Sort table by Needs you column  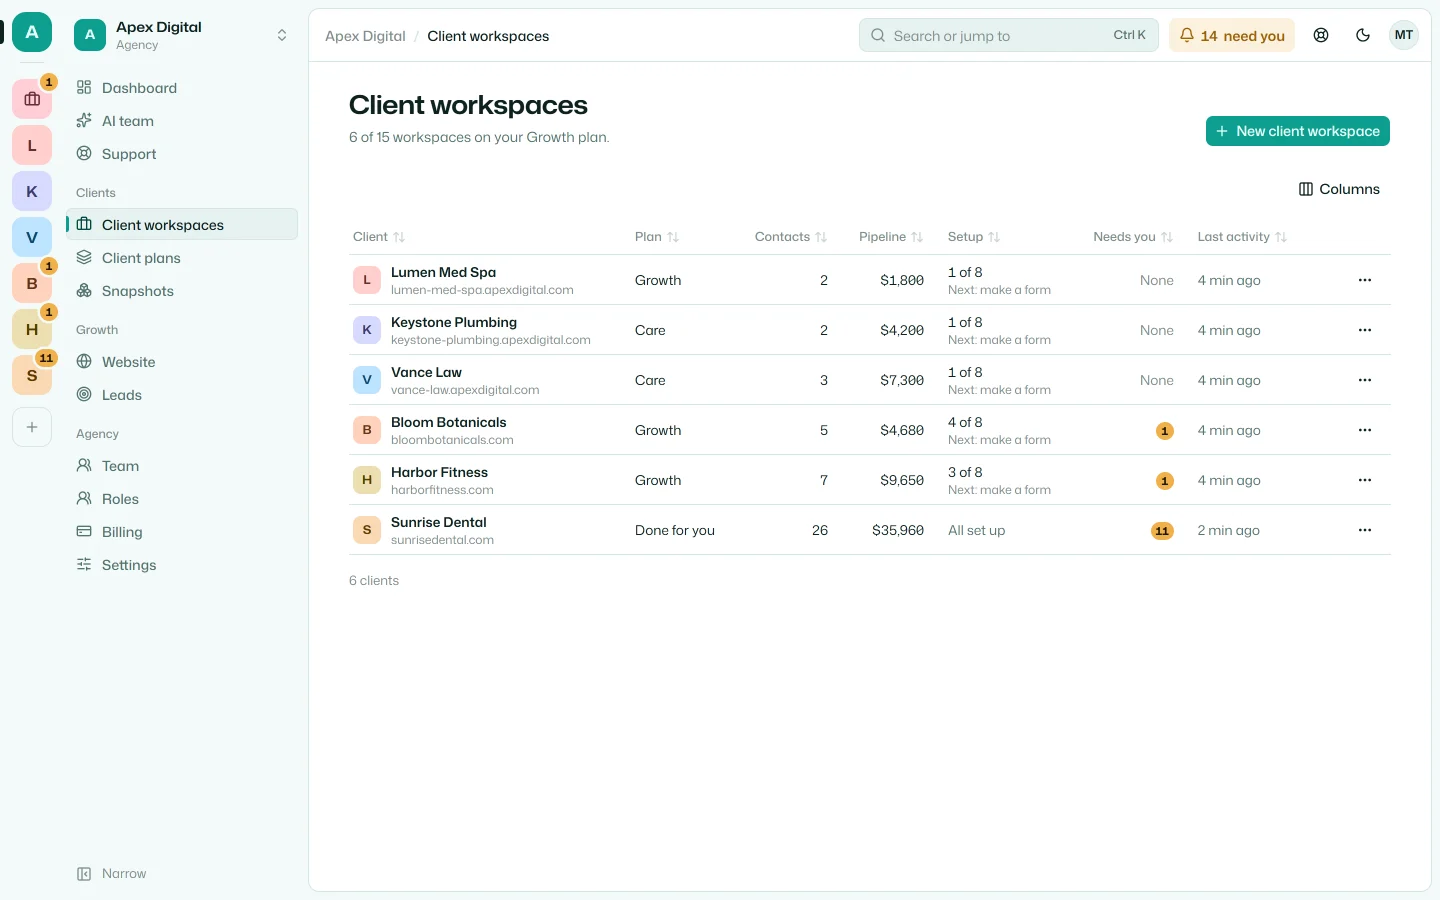point(1133,237)
